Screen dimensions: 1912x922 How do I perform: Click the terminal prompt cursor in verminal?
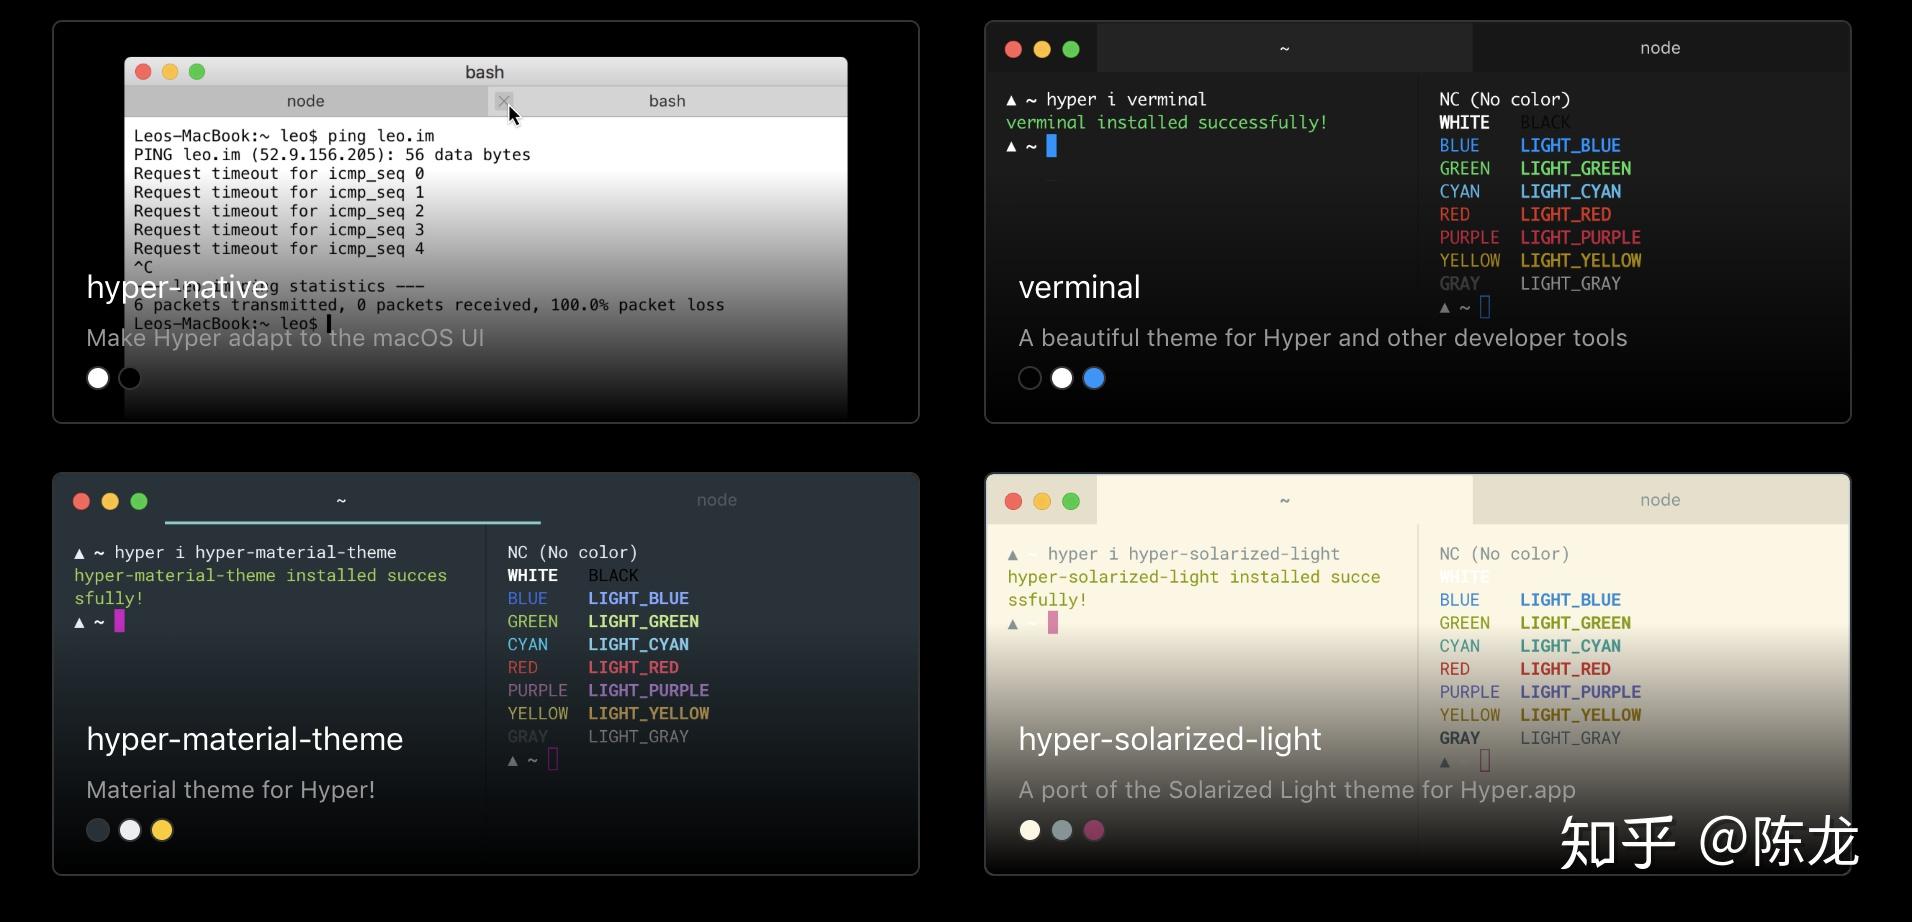[1051, 146]
